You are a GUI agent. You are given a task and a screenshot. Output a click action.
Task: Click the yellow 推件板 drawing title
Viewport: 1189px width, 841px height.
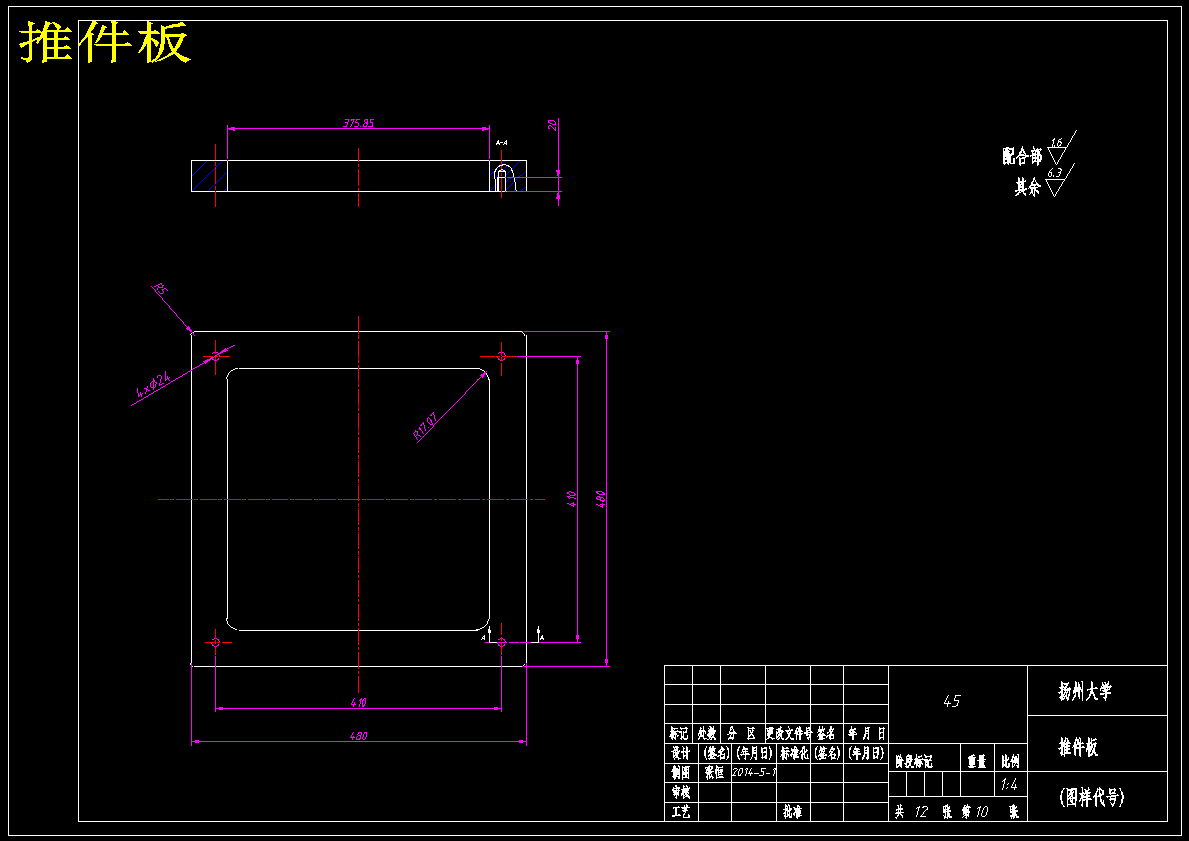(x=105, y=42)
